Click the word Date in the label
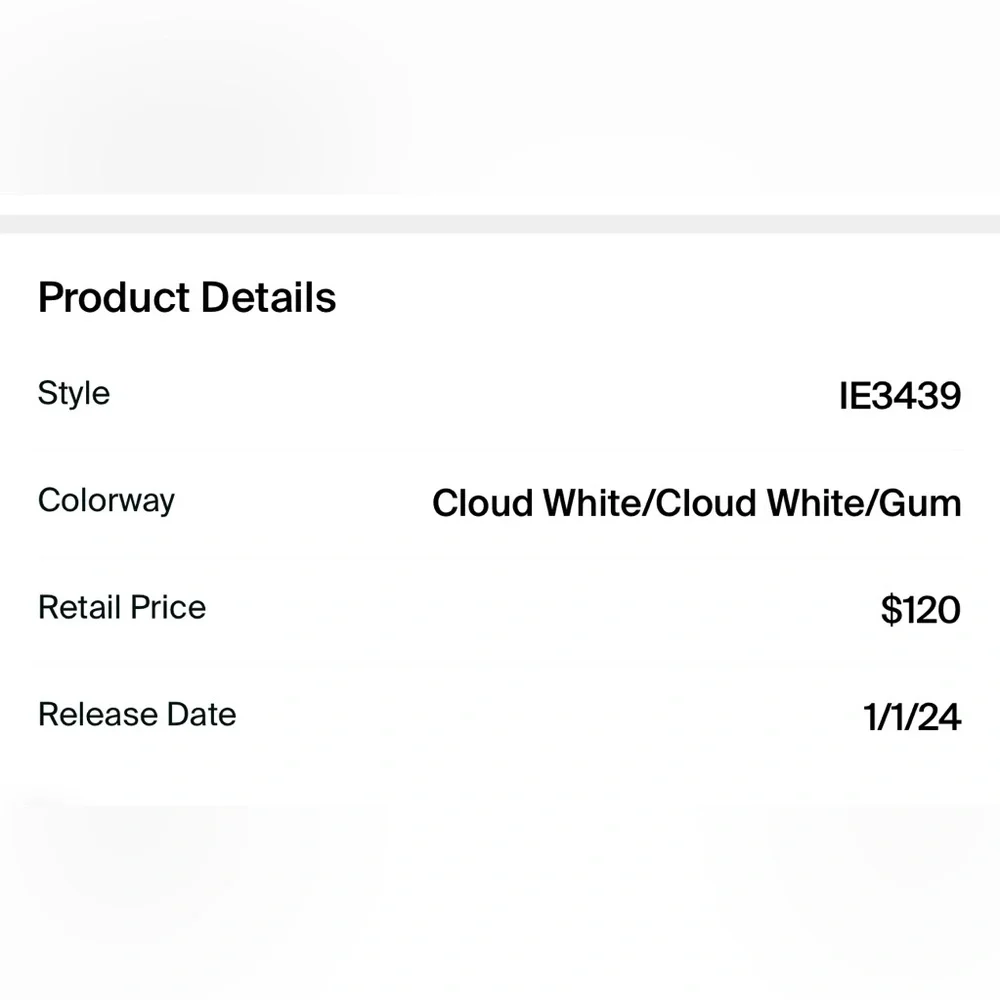The width and height of the screenshot is (1000, 1000). click(x=201, y=714)
